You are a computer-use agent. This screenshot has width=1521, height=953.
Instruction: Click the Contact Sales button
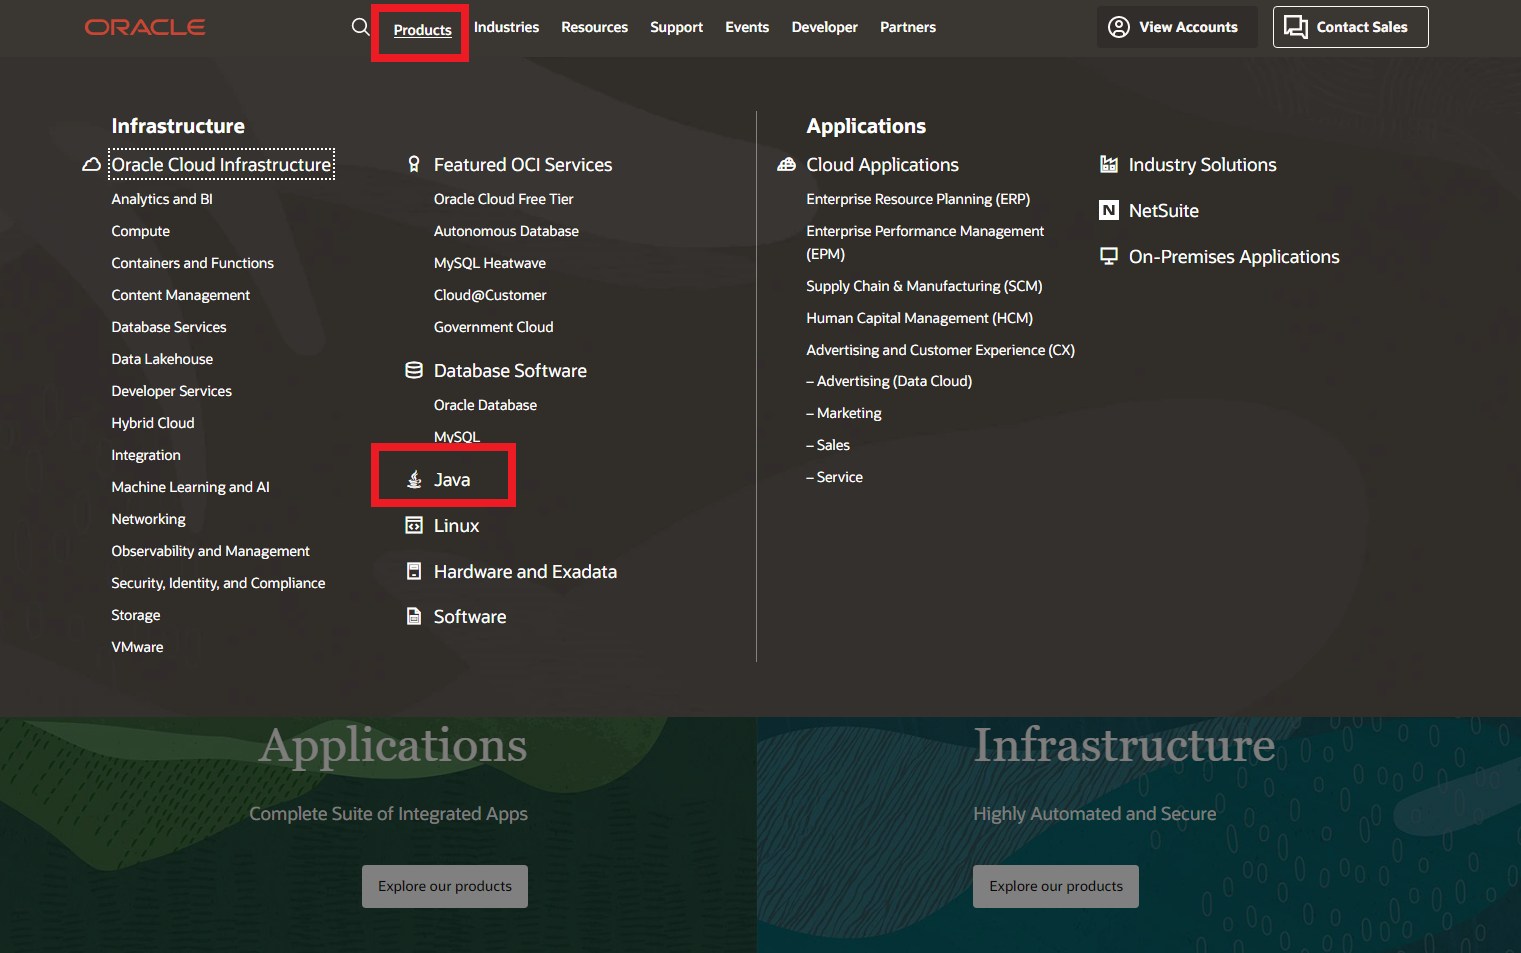coord(1350,27)
